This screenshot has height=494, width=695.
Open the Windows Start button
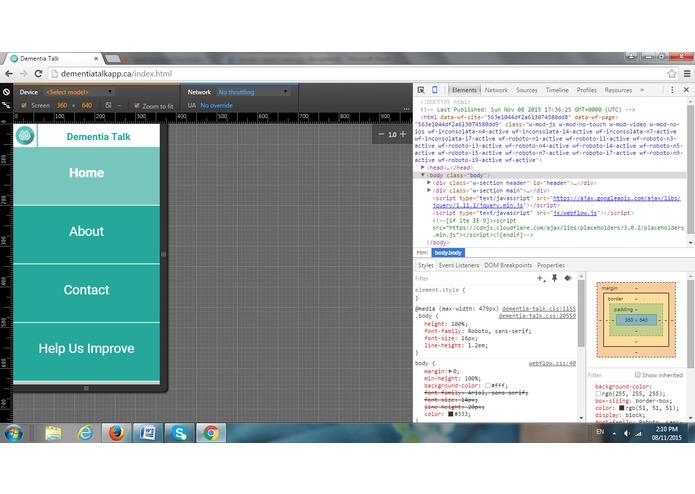[x=13, y=433]
